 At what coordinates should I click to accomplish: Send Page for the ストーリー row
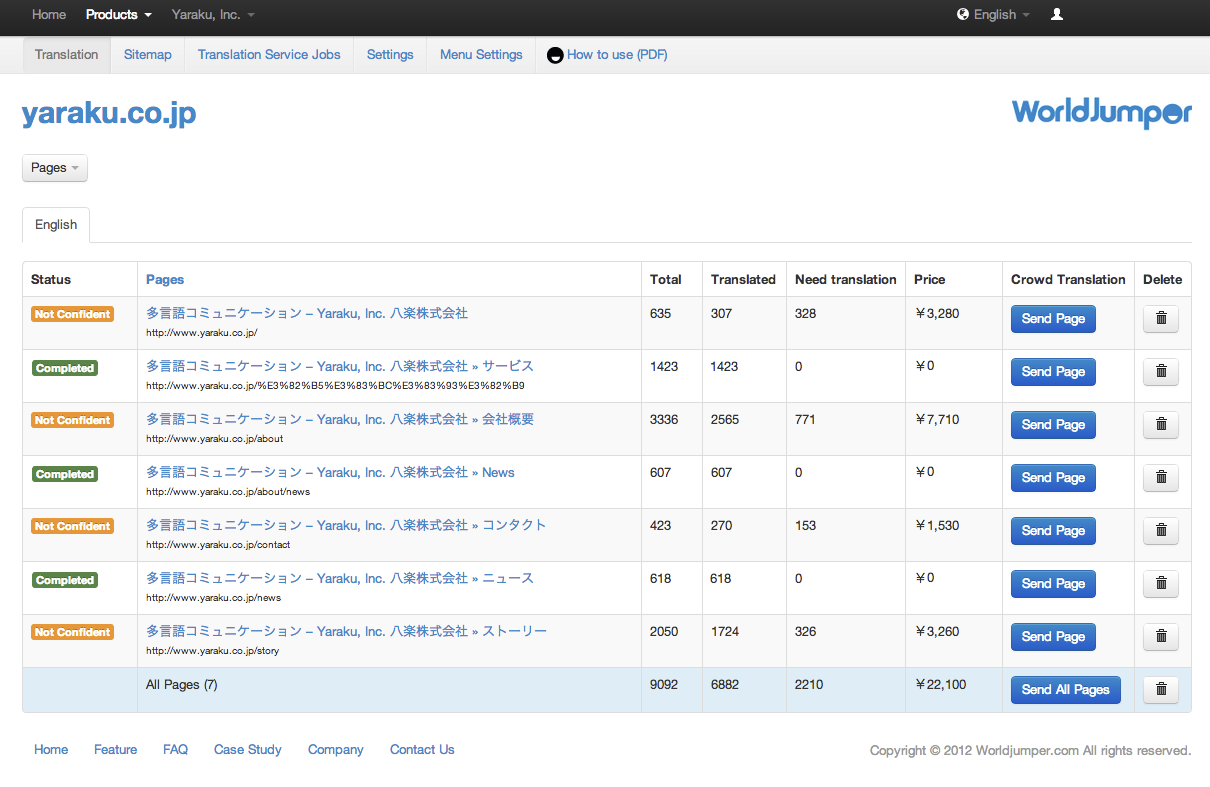pos(1053,637)
